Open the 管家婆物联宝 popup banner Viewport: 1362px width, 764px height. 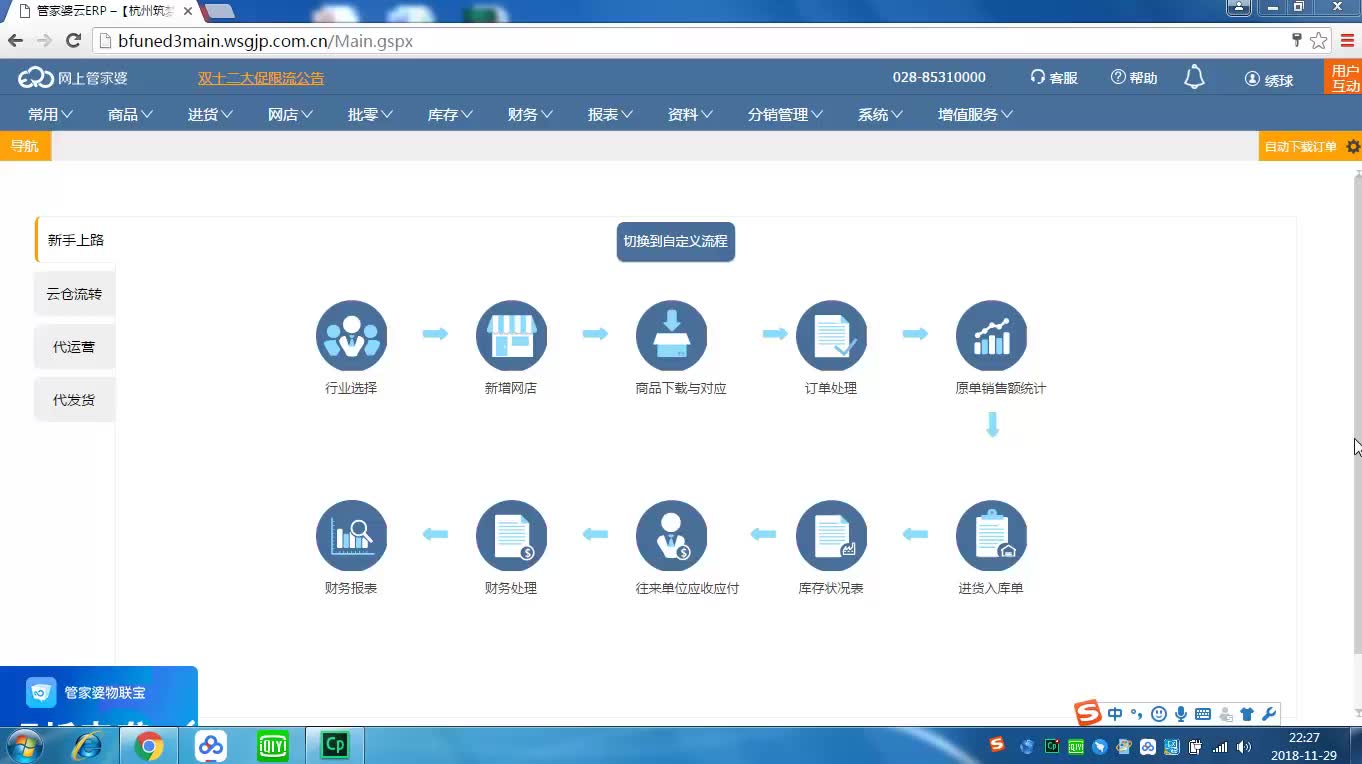[x=99, y=696]
